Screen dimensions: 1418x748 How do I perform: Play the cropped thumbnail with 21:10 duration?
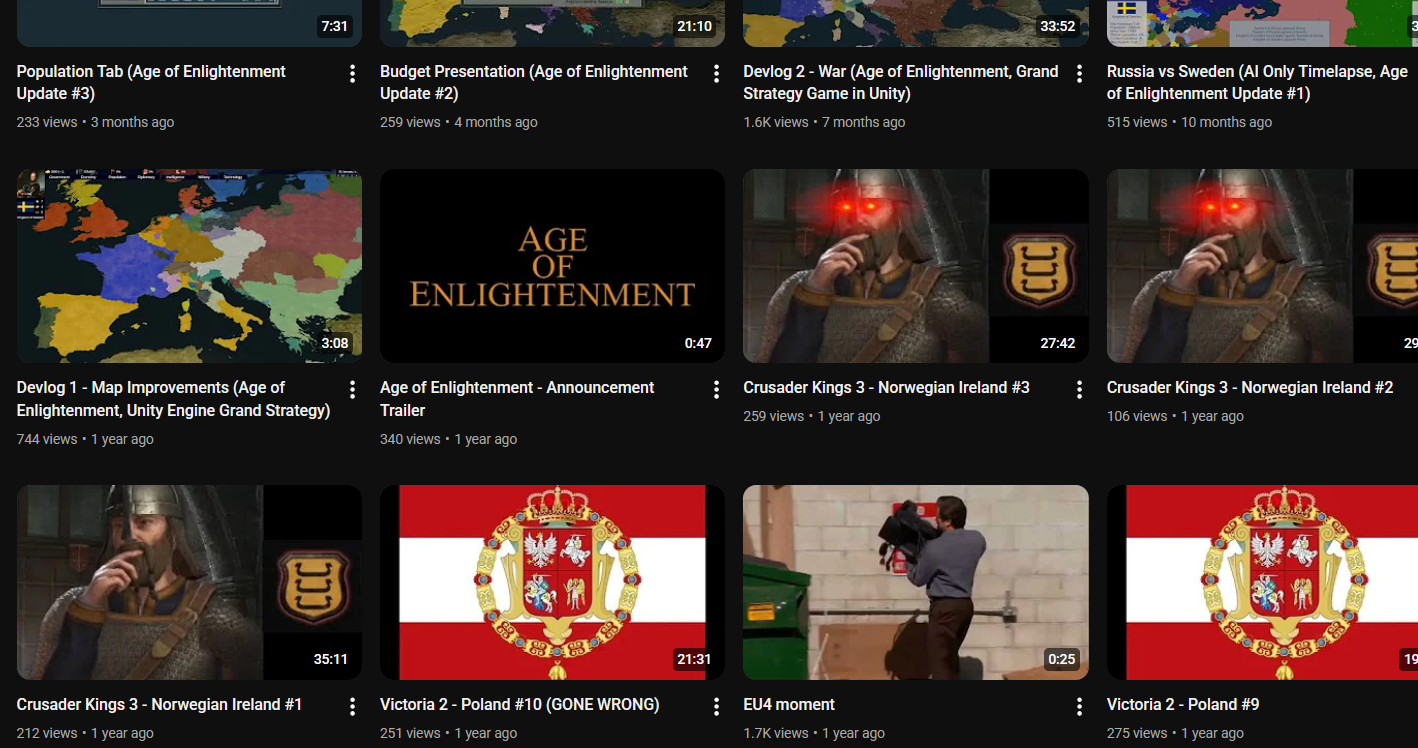(552, 23)
